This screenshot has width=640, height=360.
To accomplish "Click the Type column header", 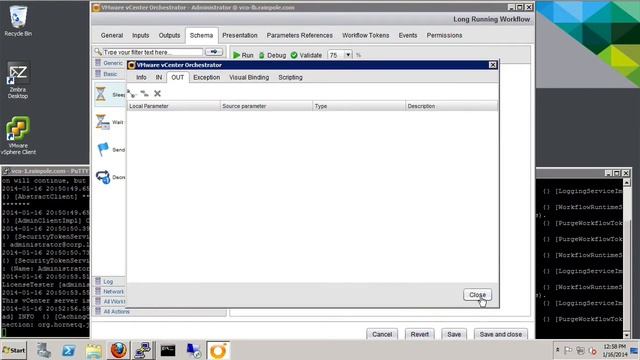I will coord(359,106).
